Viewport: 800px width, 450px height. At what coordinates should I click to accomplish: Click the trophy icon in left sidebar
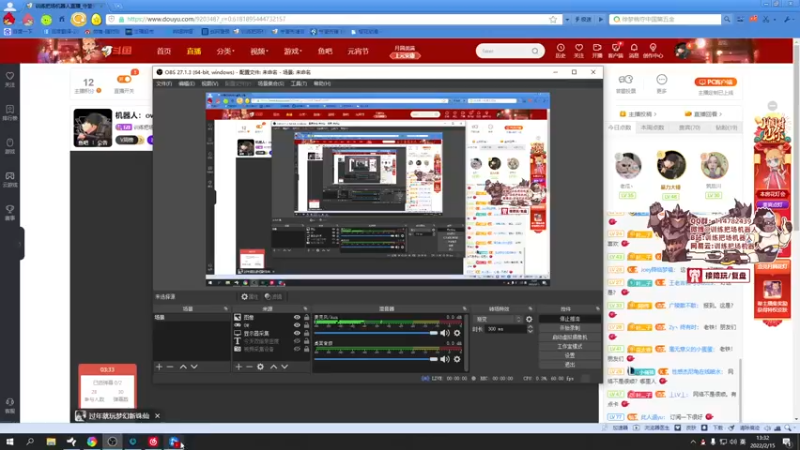[10, 212]
